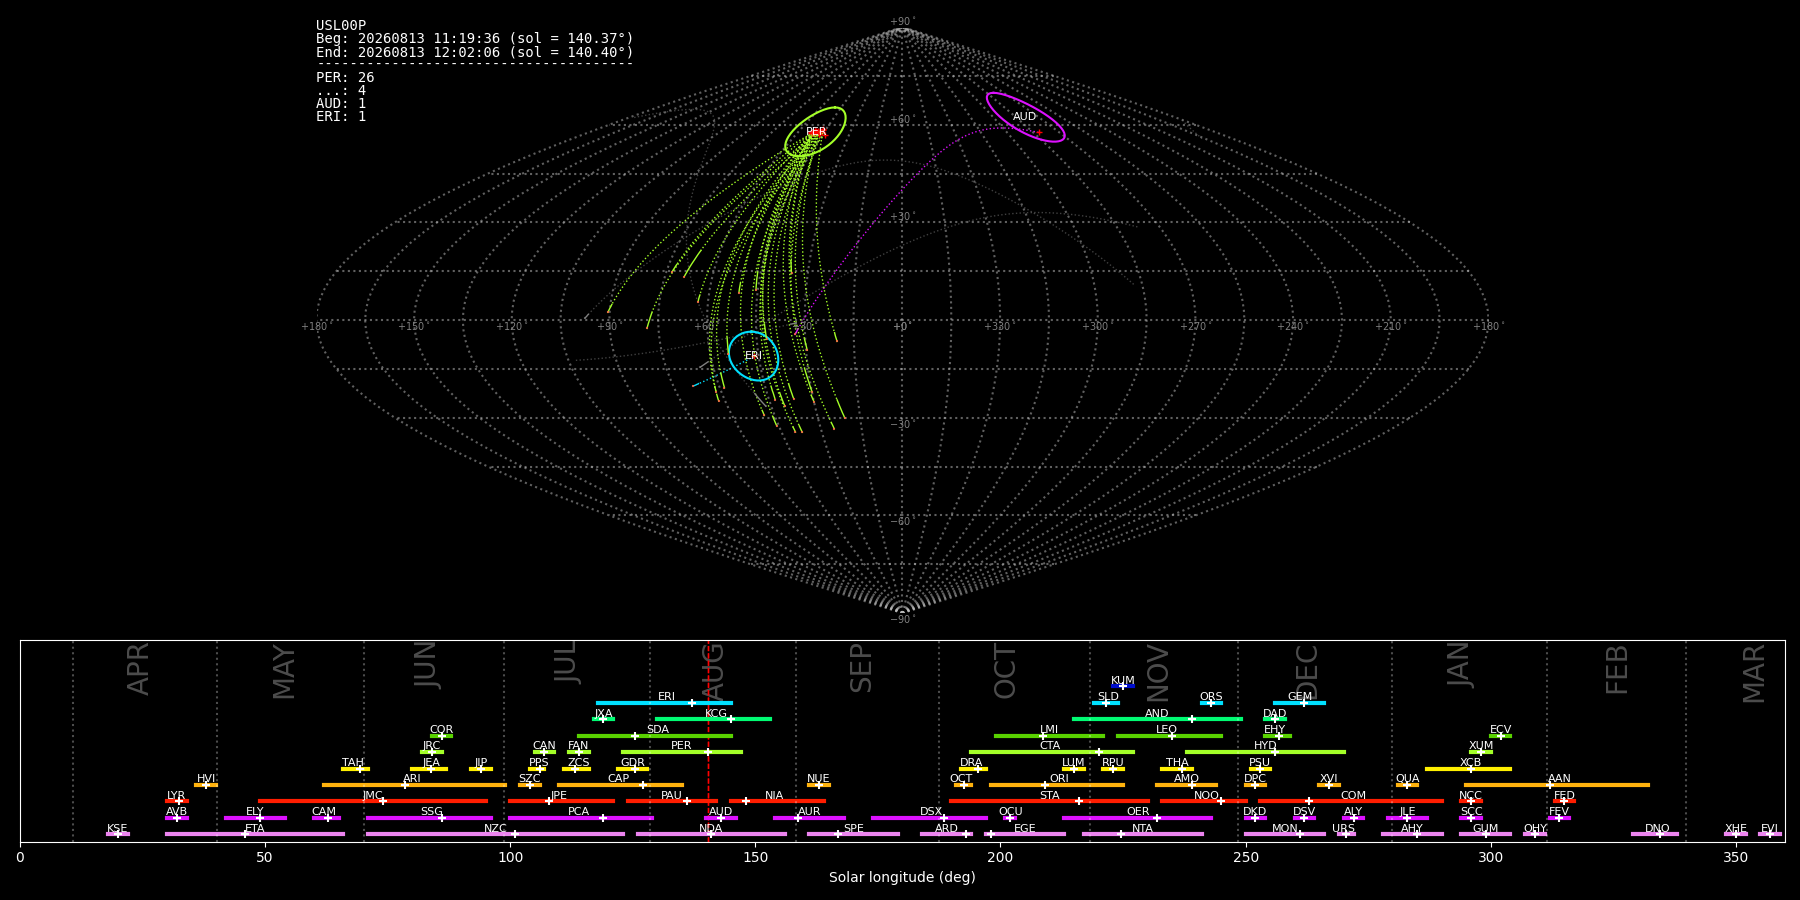Click the SDA shower bar label
Screen dimensions: 1800x900
coord(658,730)
